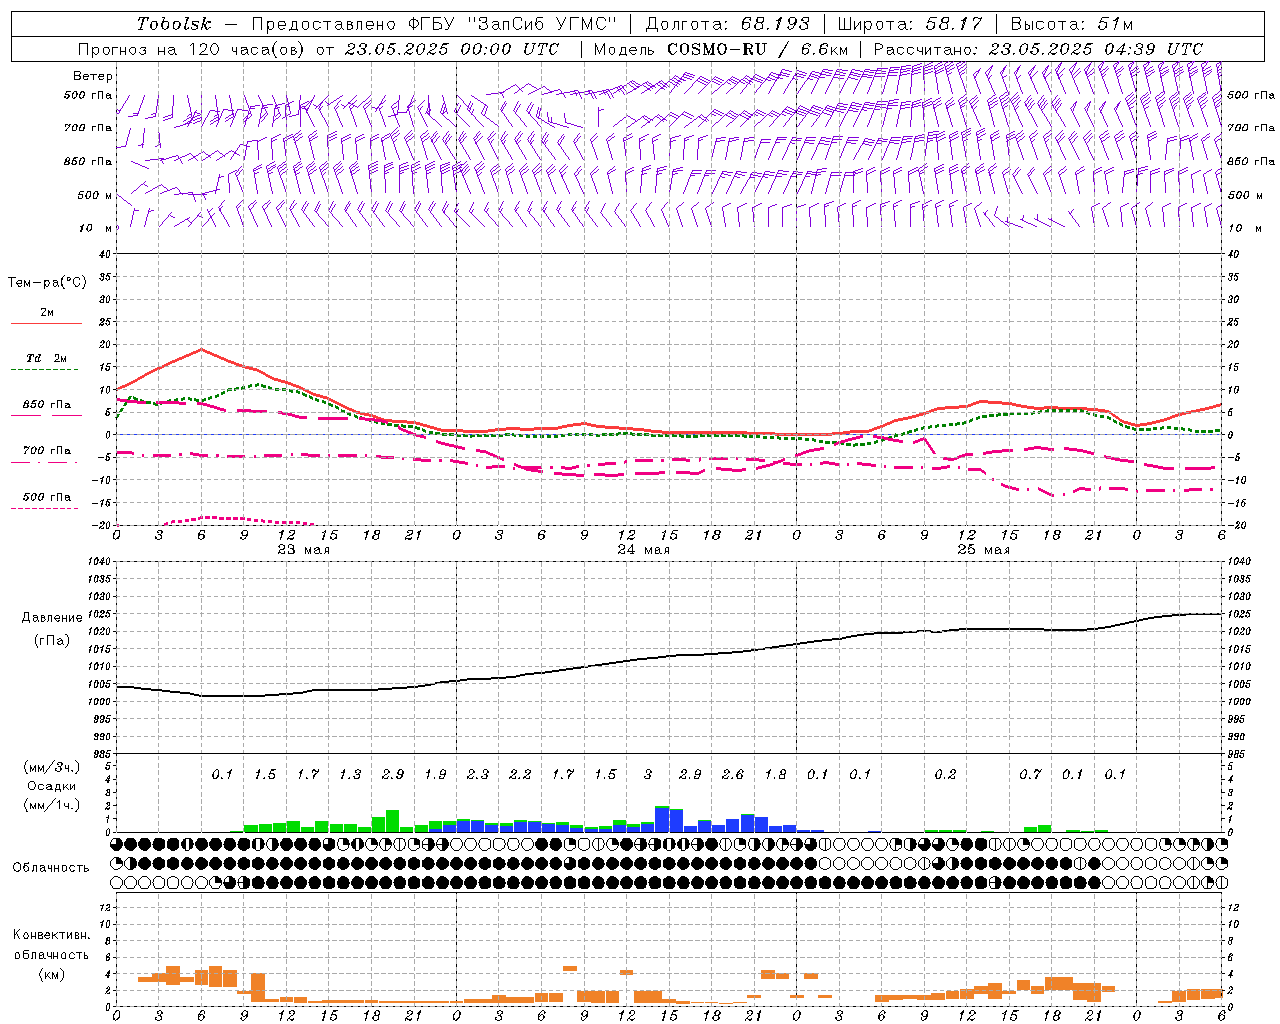Image resolution: width=1280 pixels, height=1024 pixels.
Task: Click the '23 мая' date label
Action: (303, 550)
